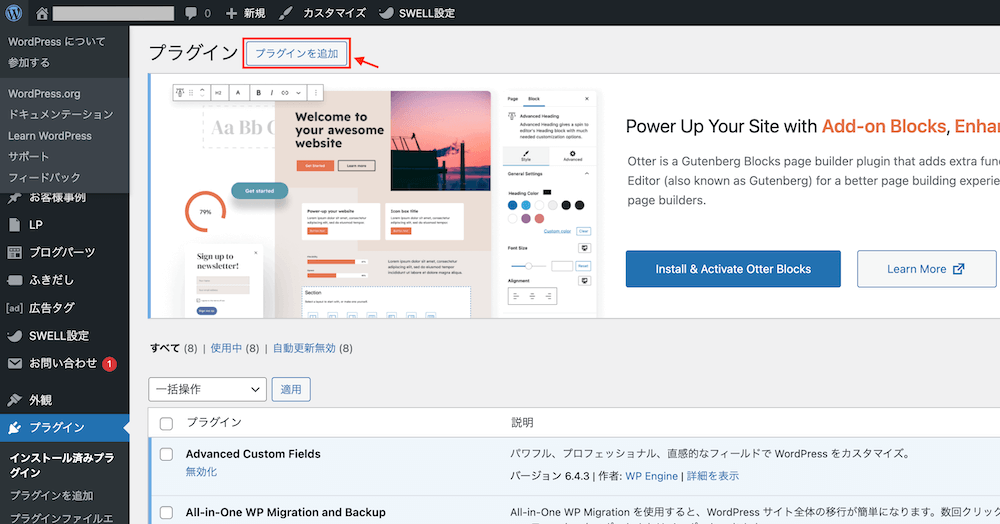Image resolution: width=1000 pixels, height=524 pixels.
Task: Select WordPress について submenu item
Action: (x=56, y=41)
